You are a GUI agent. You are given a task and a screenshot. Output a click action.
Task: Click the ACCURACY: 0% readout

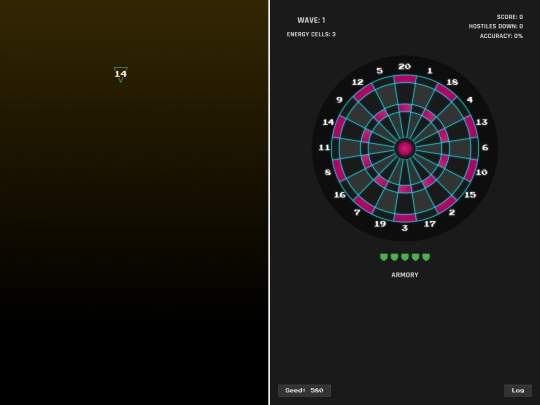click(501, 36)
